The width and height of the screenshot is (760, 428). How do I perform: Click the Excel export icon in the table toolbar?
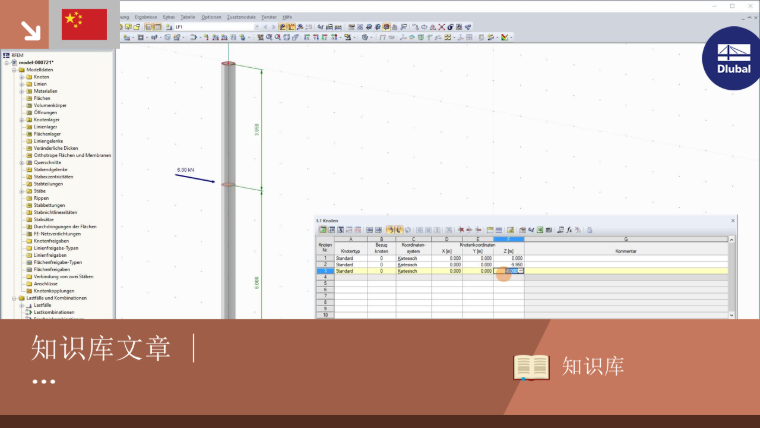pos(540,230)
